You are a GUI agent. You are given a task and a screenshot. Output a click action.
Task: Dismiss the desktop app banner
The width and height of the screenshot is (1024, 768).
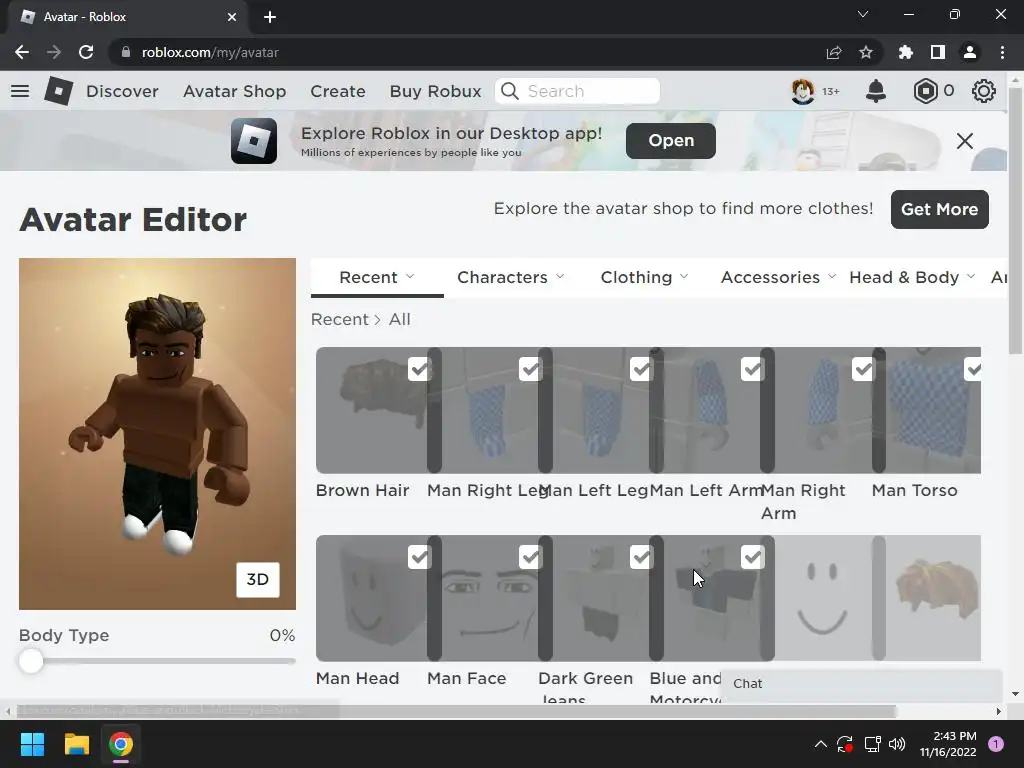tap(965, 141)
